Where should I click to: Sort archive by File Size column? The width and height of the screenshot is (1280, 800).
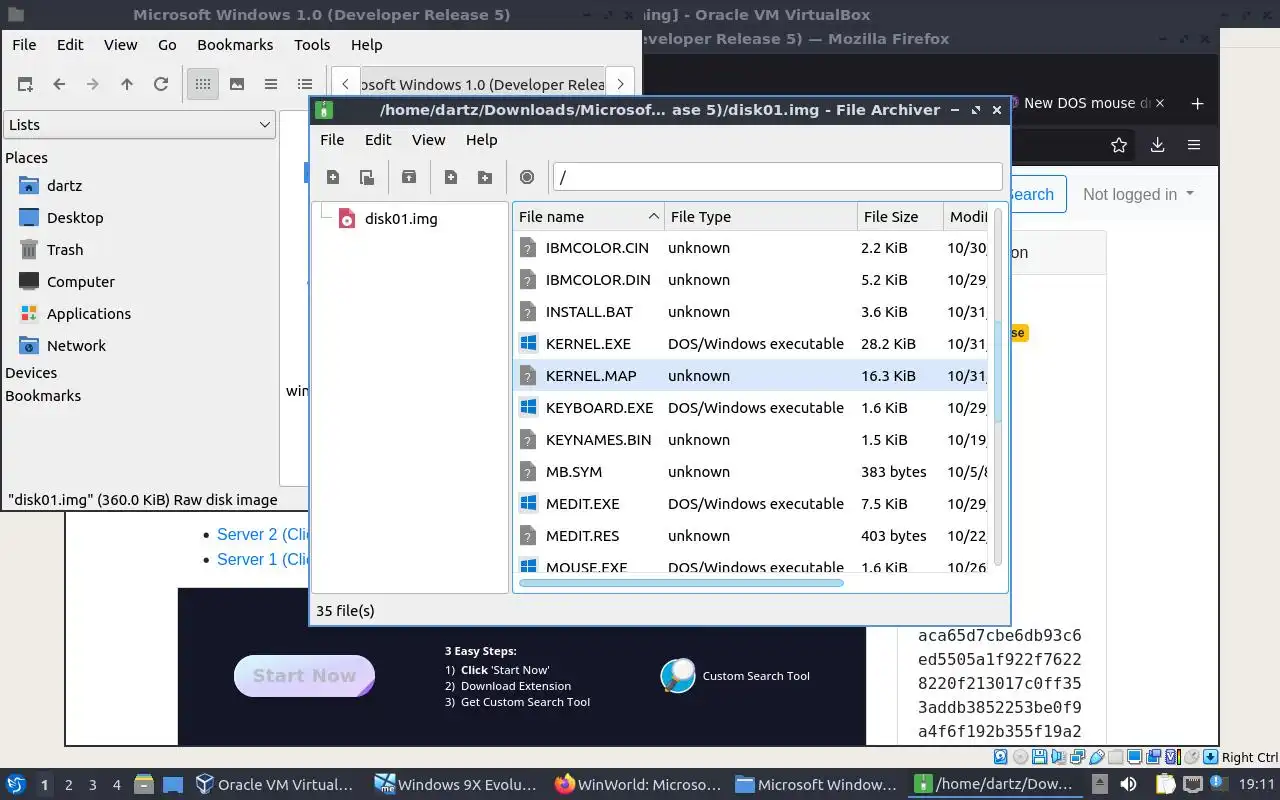pyautogui.click(x=900, y=216)
